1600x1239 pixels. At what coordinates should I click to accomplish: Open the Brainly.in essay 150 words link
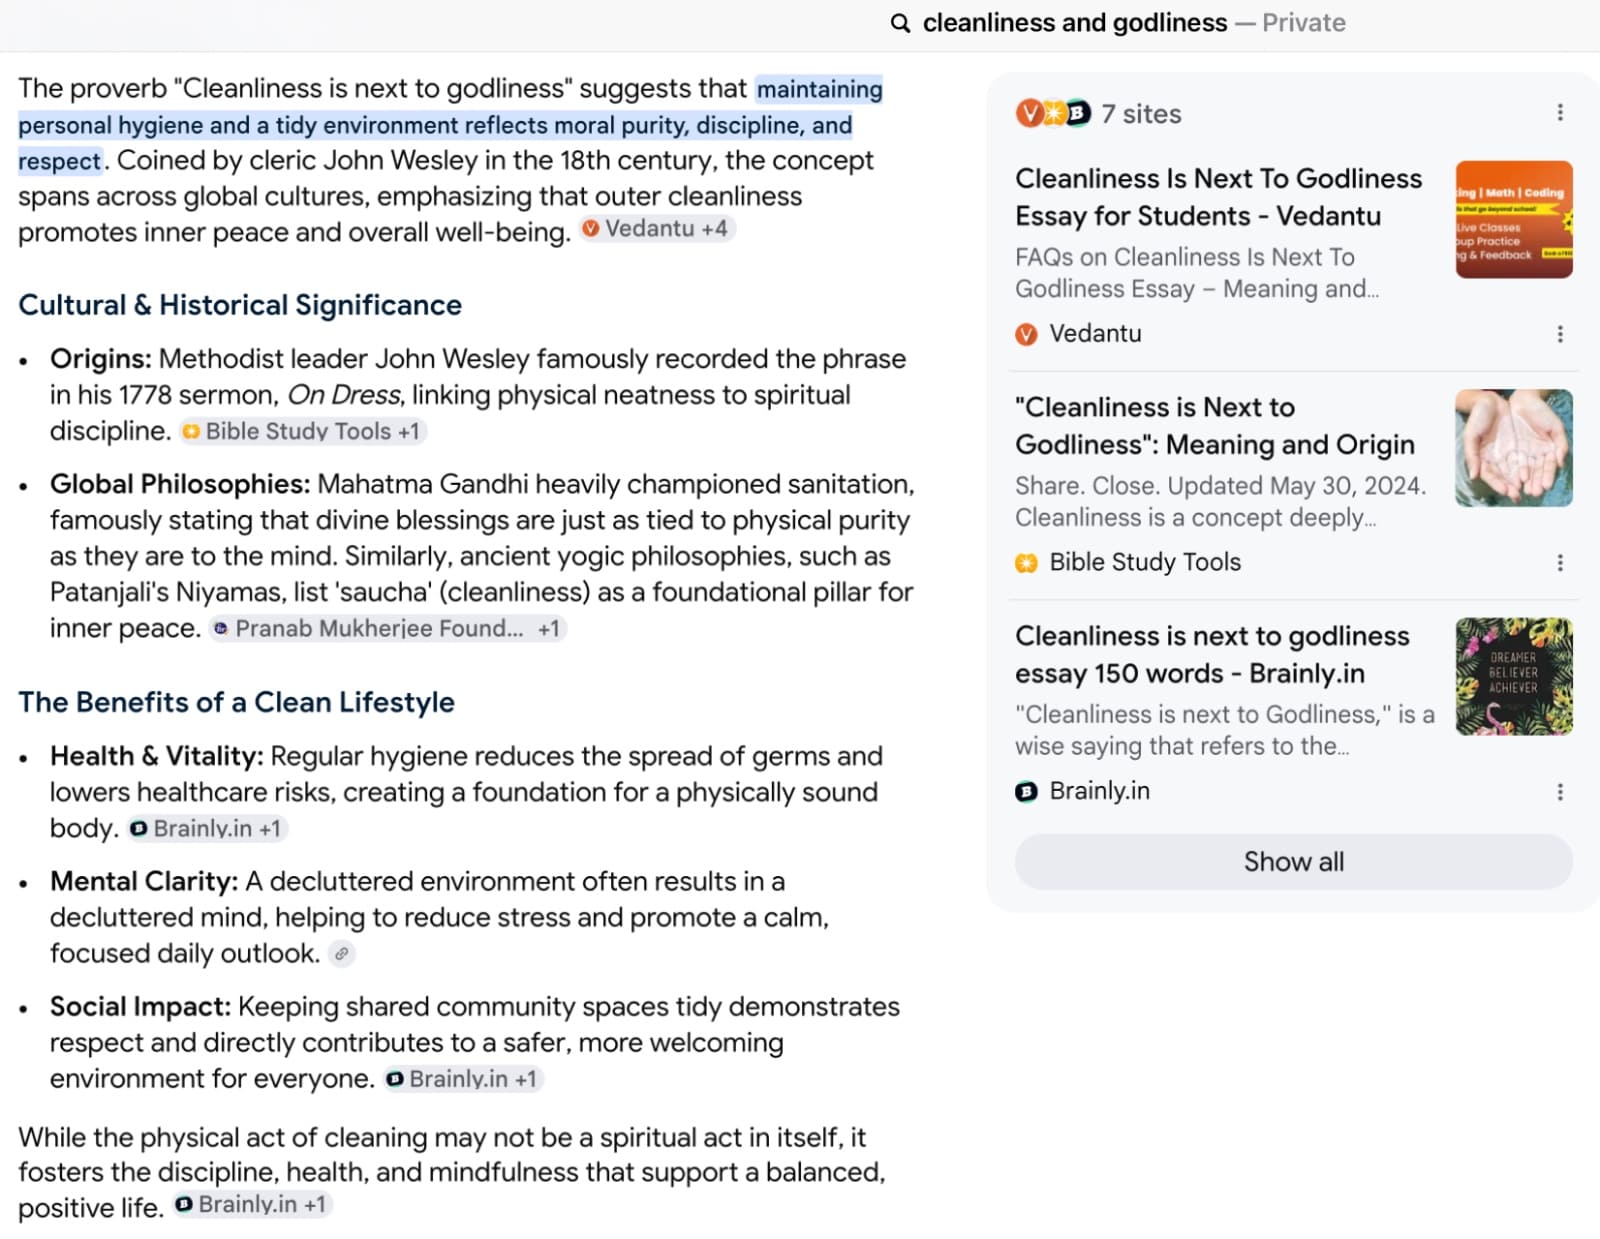click(1212, 655)
